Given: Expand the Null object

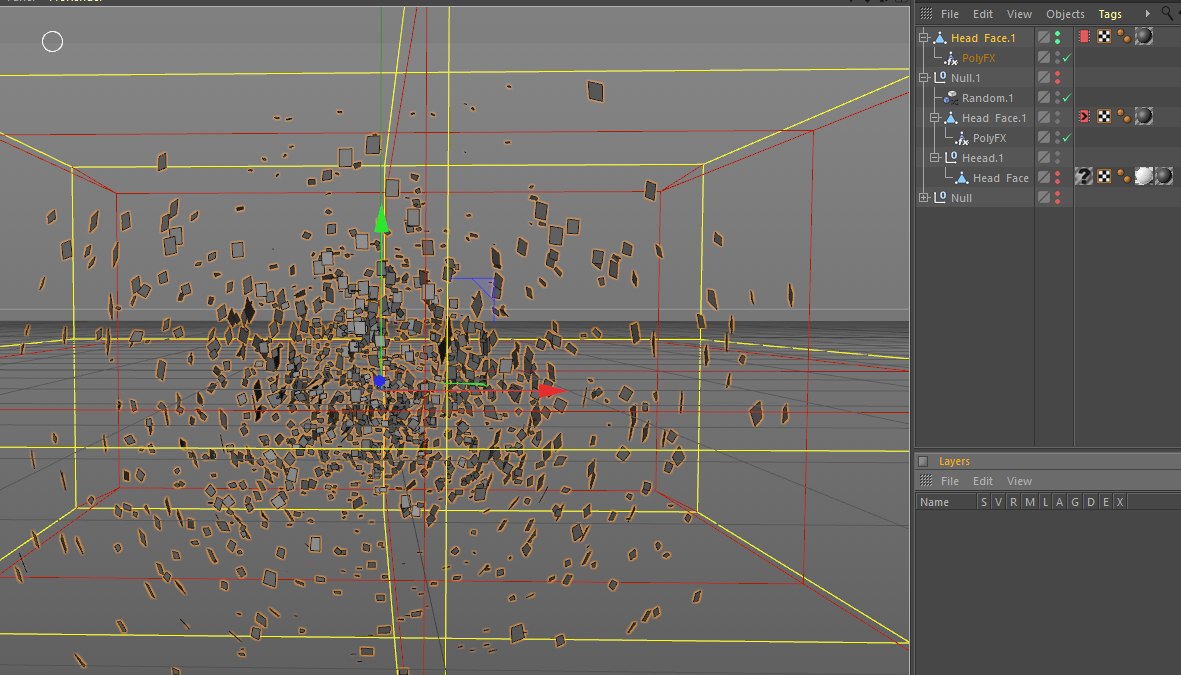Looking at the screenshot, I should click(x=923, y=197).
